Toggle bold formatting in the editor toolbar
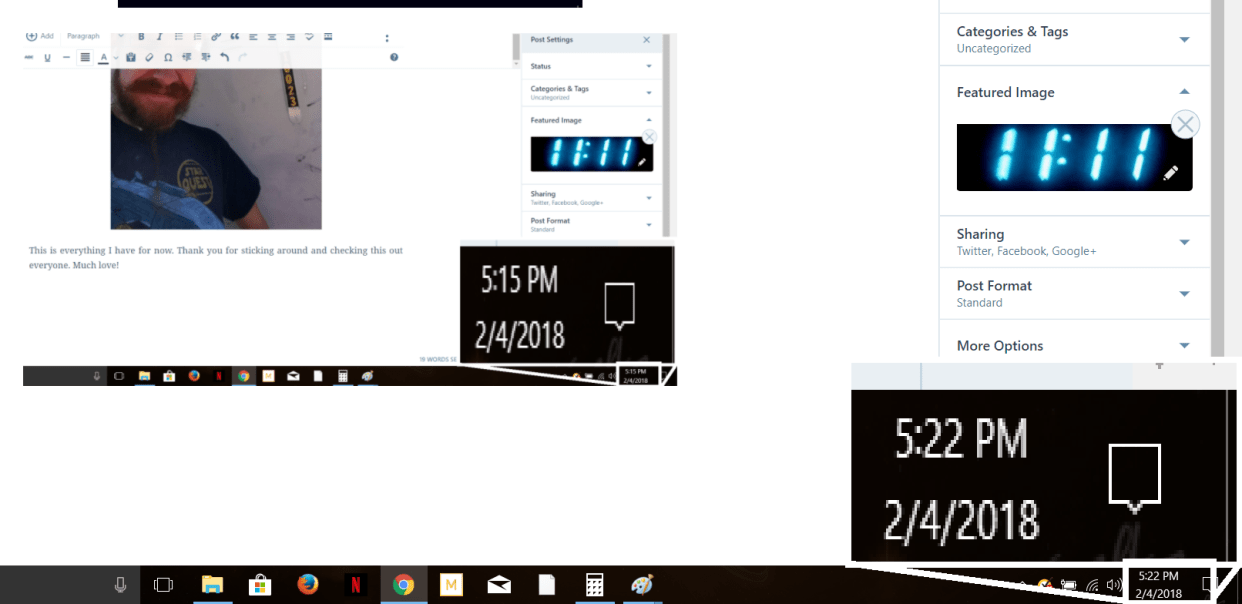This screenshot has height=604, width=1242. tap(142, 37)
